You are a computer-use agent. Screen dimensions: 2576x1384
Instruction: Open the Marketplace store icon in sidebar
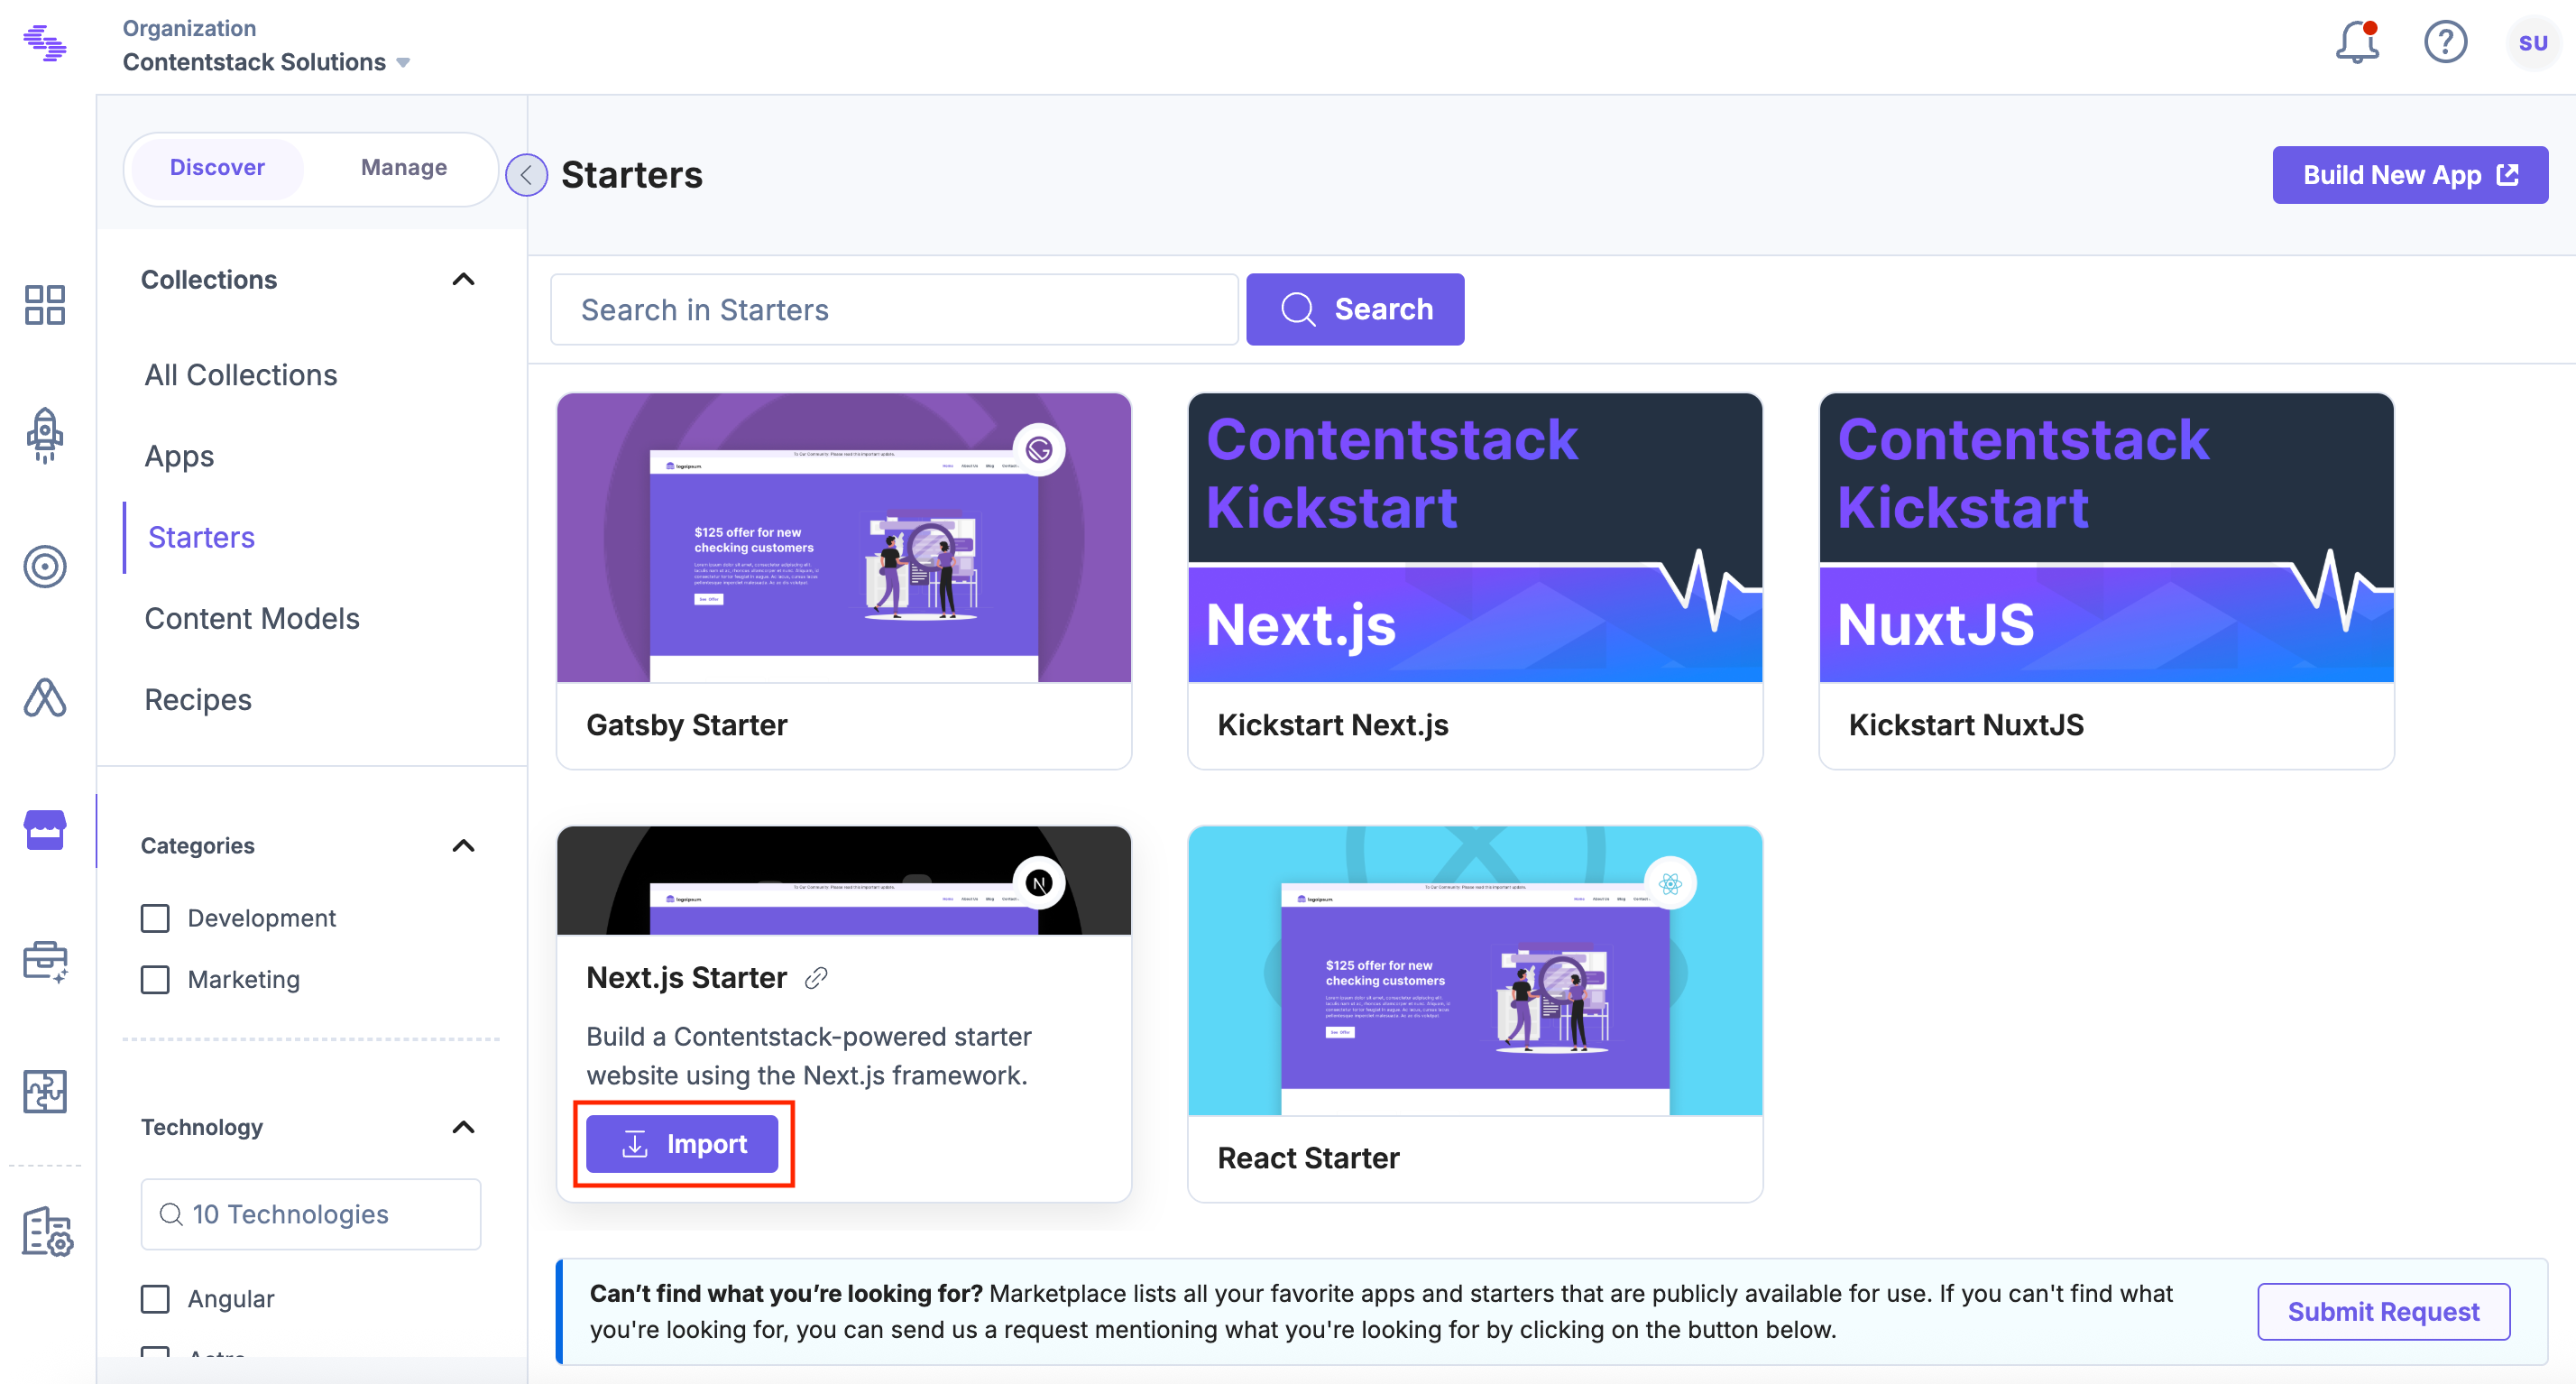click(45, 830)
